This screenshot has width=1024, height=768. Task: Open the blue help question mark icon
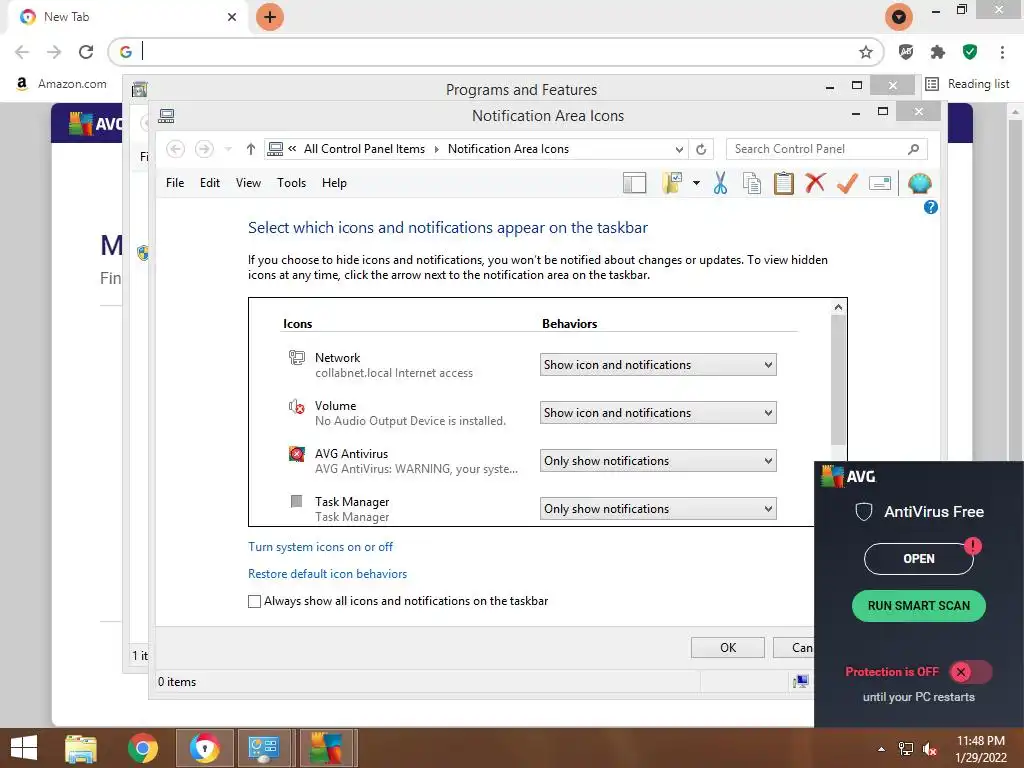pyautogui.click(x=931, y=208)
